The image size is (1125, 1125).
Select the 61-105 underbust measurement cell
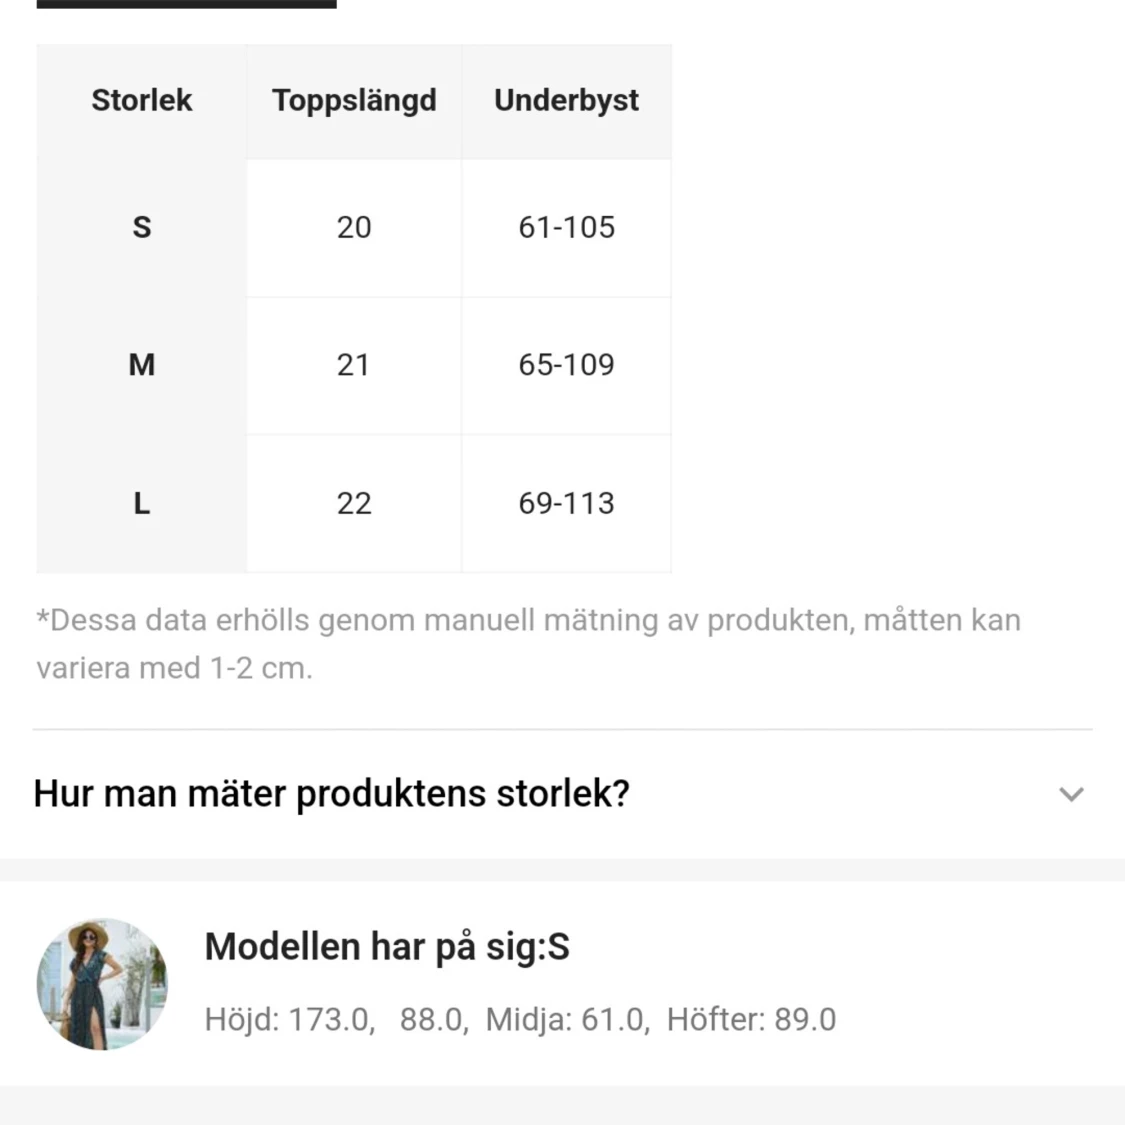pos(566,227)
